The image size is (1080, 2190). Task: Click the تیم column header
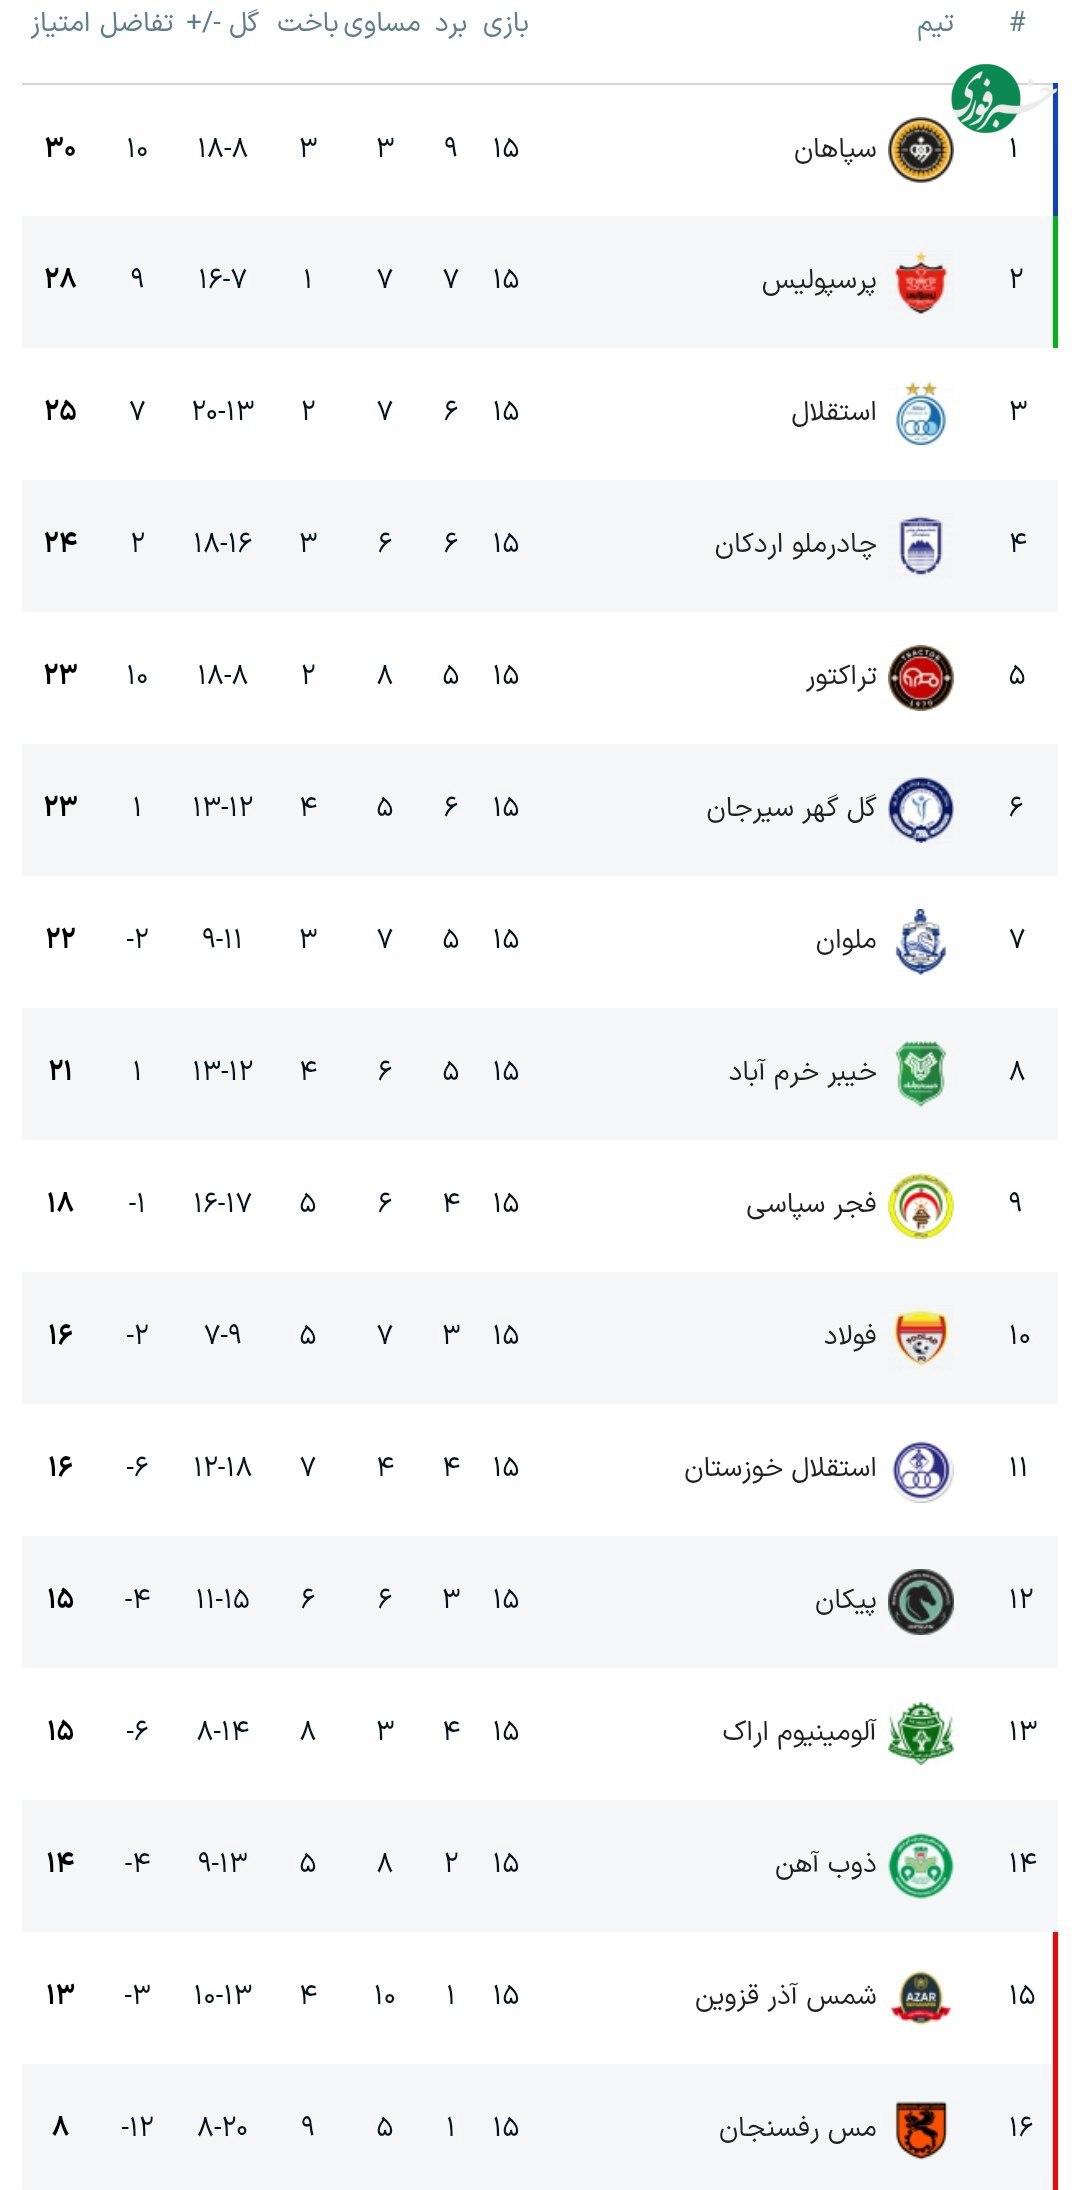(935, 24)
